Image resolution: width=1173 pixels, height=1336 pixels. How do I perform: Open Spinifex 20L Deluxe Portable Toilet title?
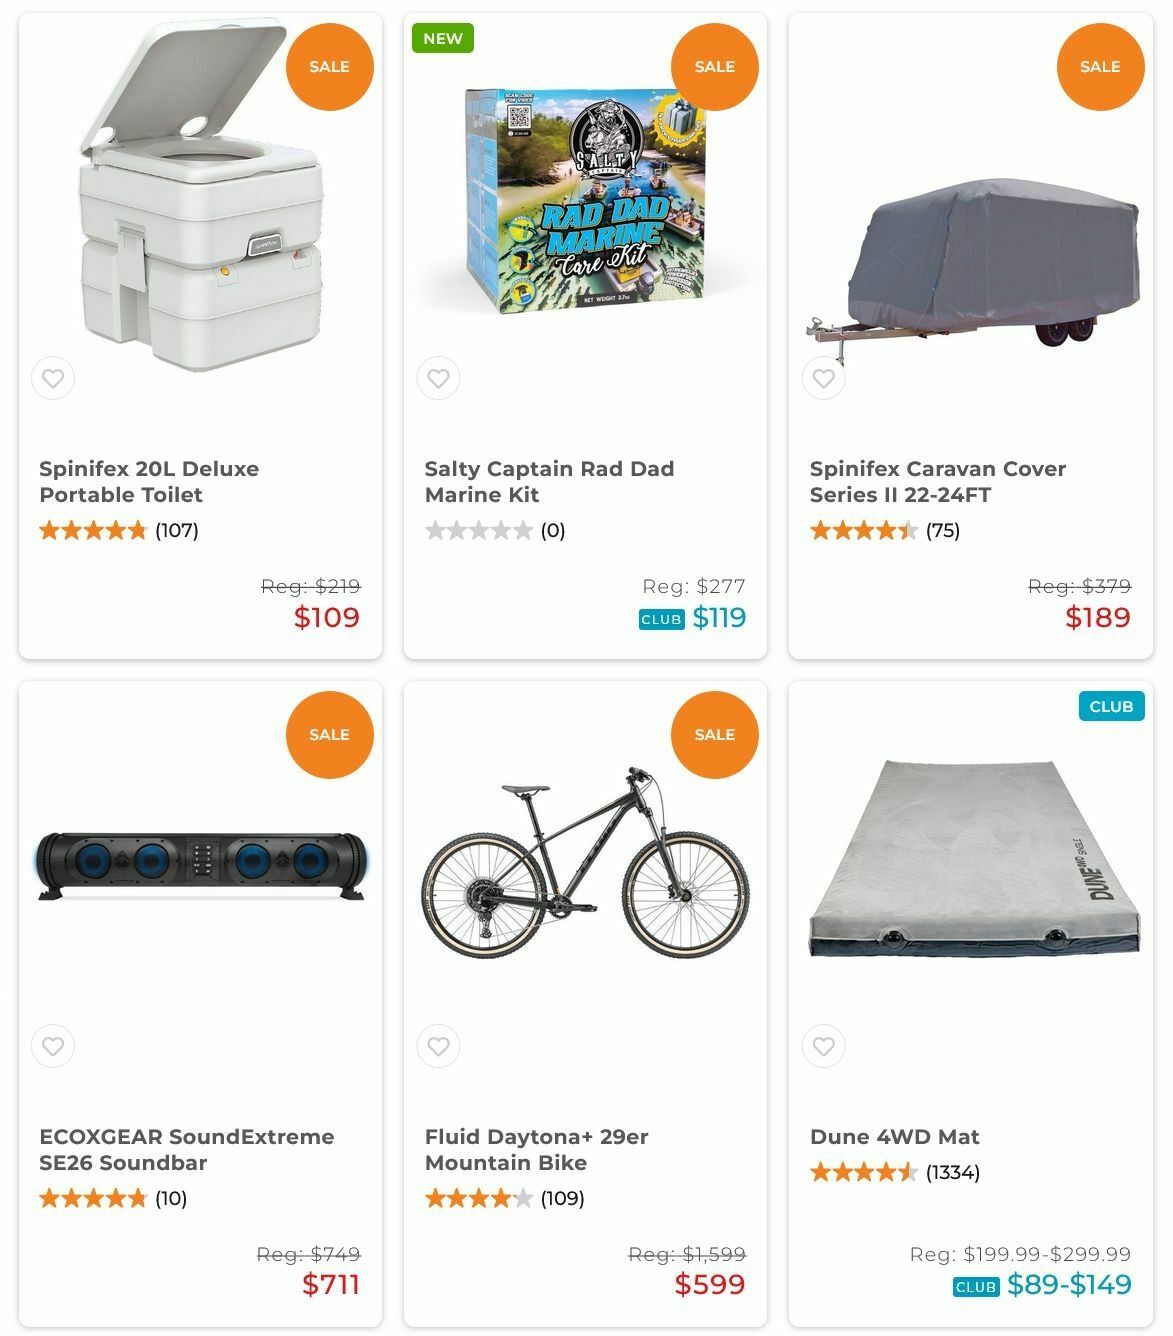[149, 482]
